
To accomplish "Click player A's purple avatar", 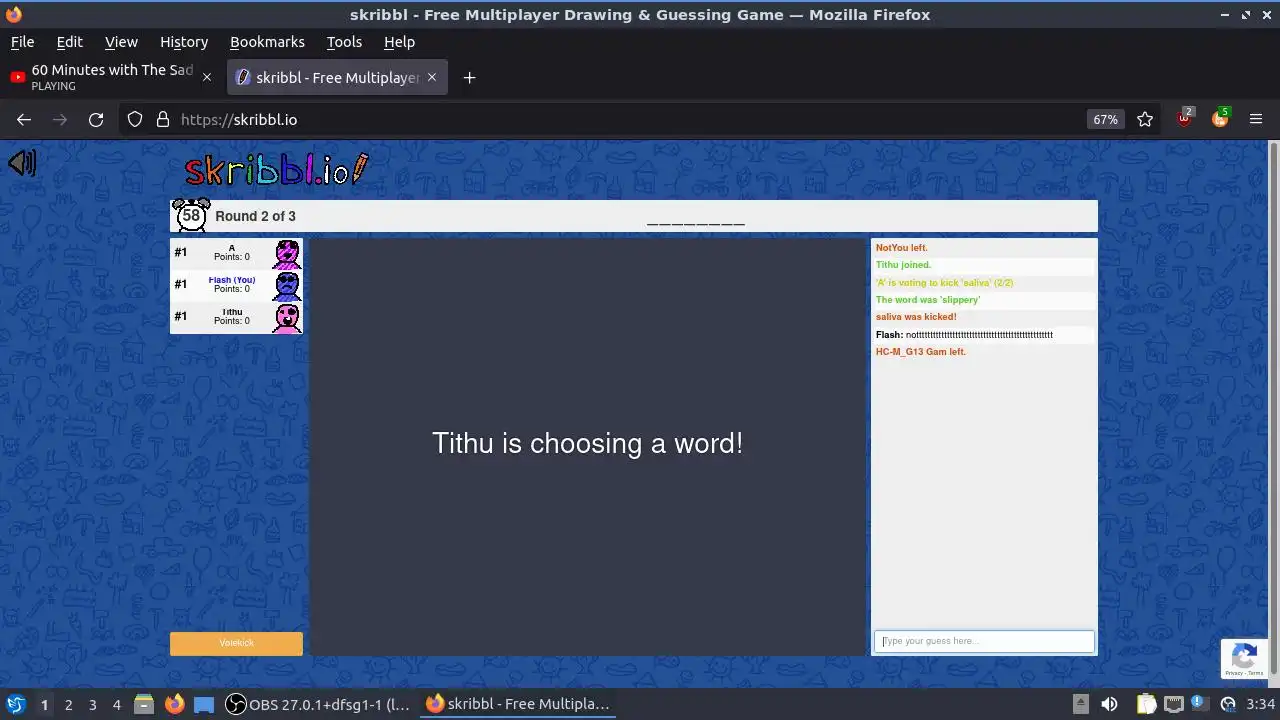I will click(287, 254).
